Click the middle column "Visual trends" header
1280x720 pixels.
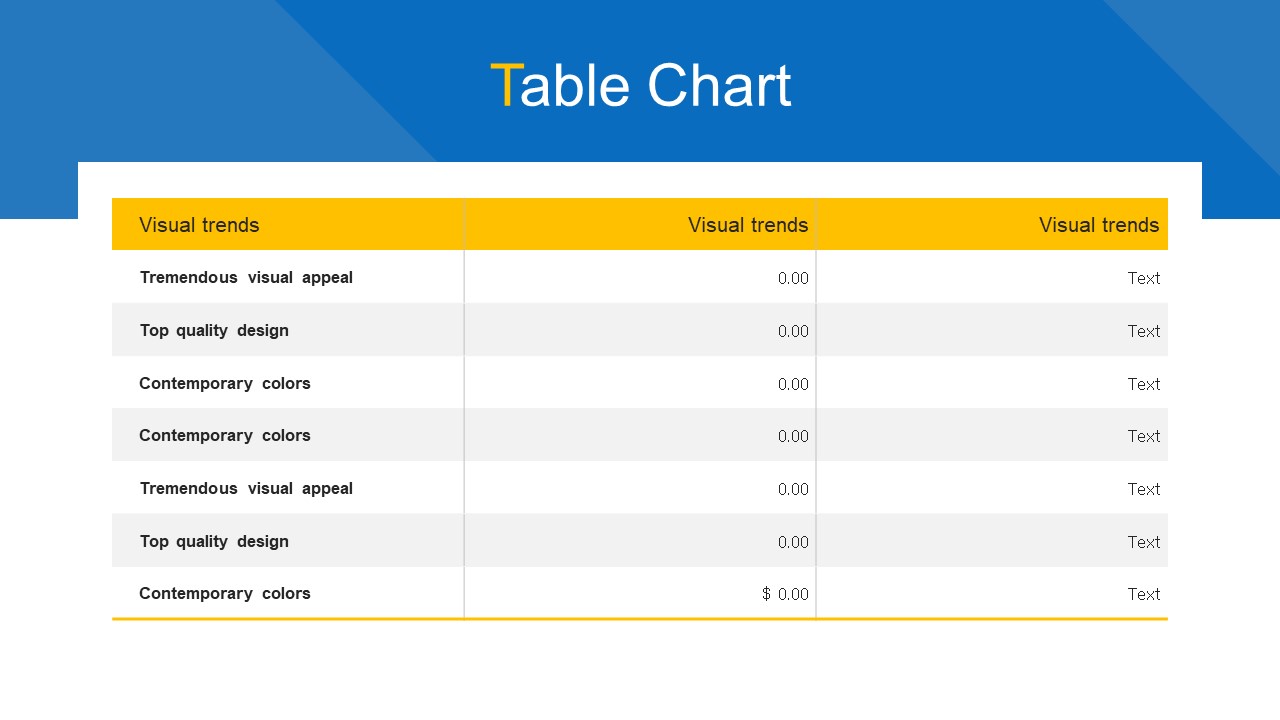(747, 225)
